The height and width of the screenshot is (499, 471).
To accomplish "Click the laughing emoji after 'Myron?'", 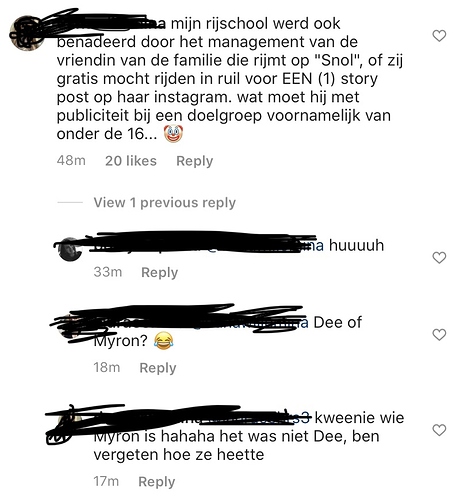I will (x=164, y=341).
